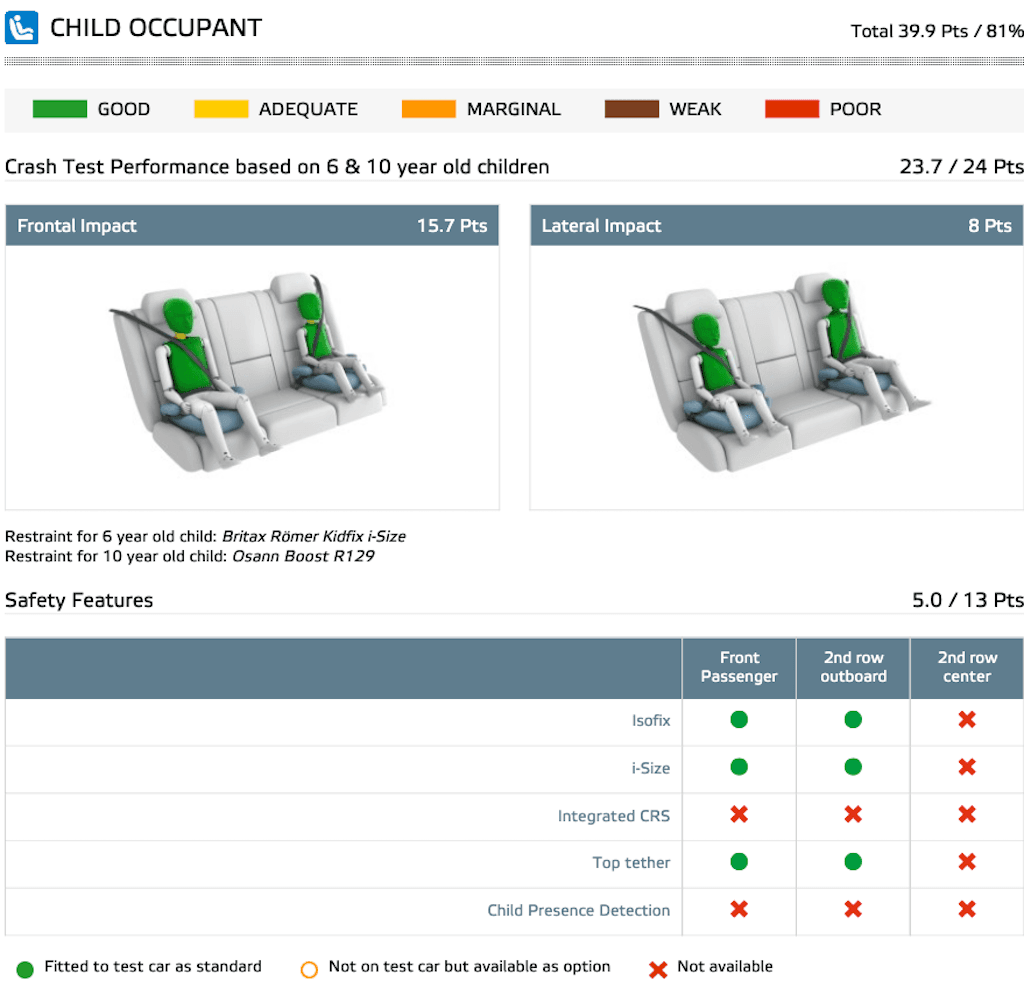Click the yellow ADEQUATE color swatch
Viewport: 1024px width, 1002px height.
221,109
